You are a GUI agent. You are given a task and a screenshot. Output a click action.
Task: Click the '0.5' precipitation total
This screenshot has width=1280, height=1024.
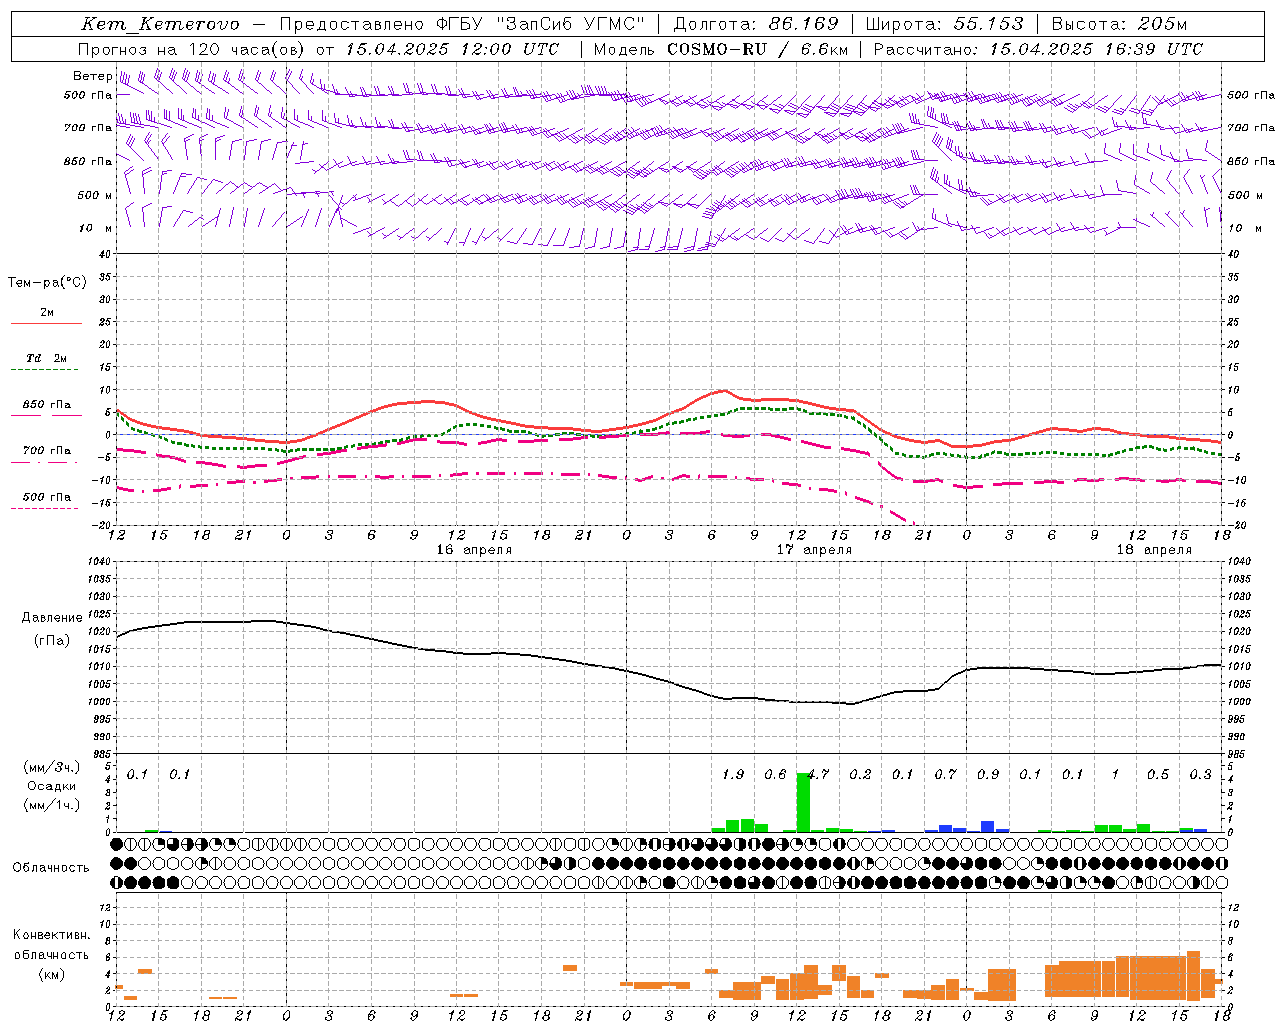pyautogui.click(x=1158, y=775)
